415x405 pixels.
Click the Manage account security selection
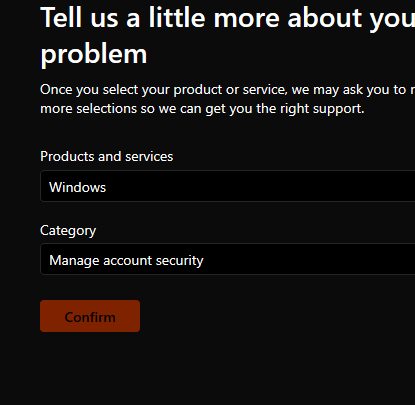tap(126, 260)
